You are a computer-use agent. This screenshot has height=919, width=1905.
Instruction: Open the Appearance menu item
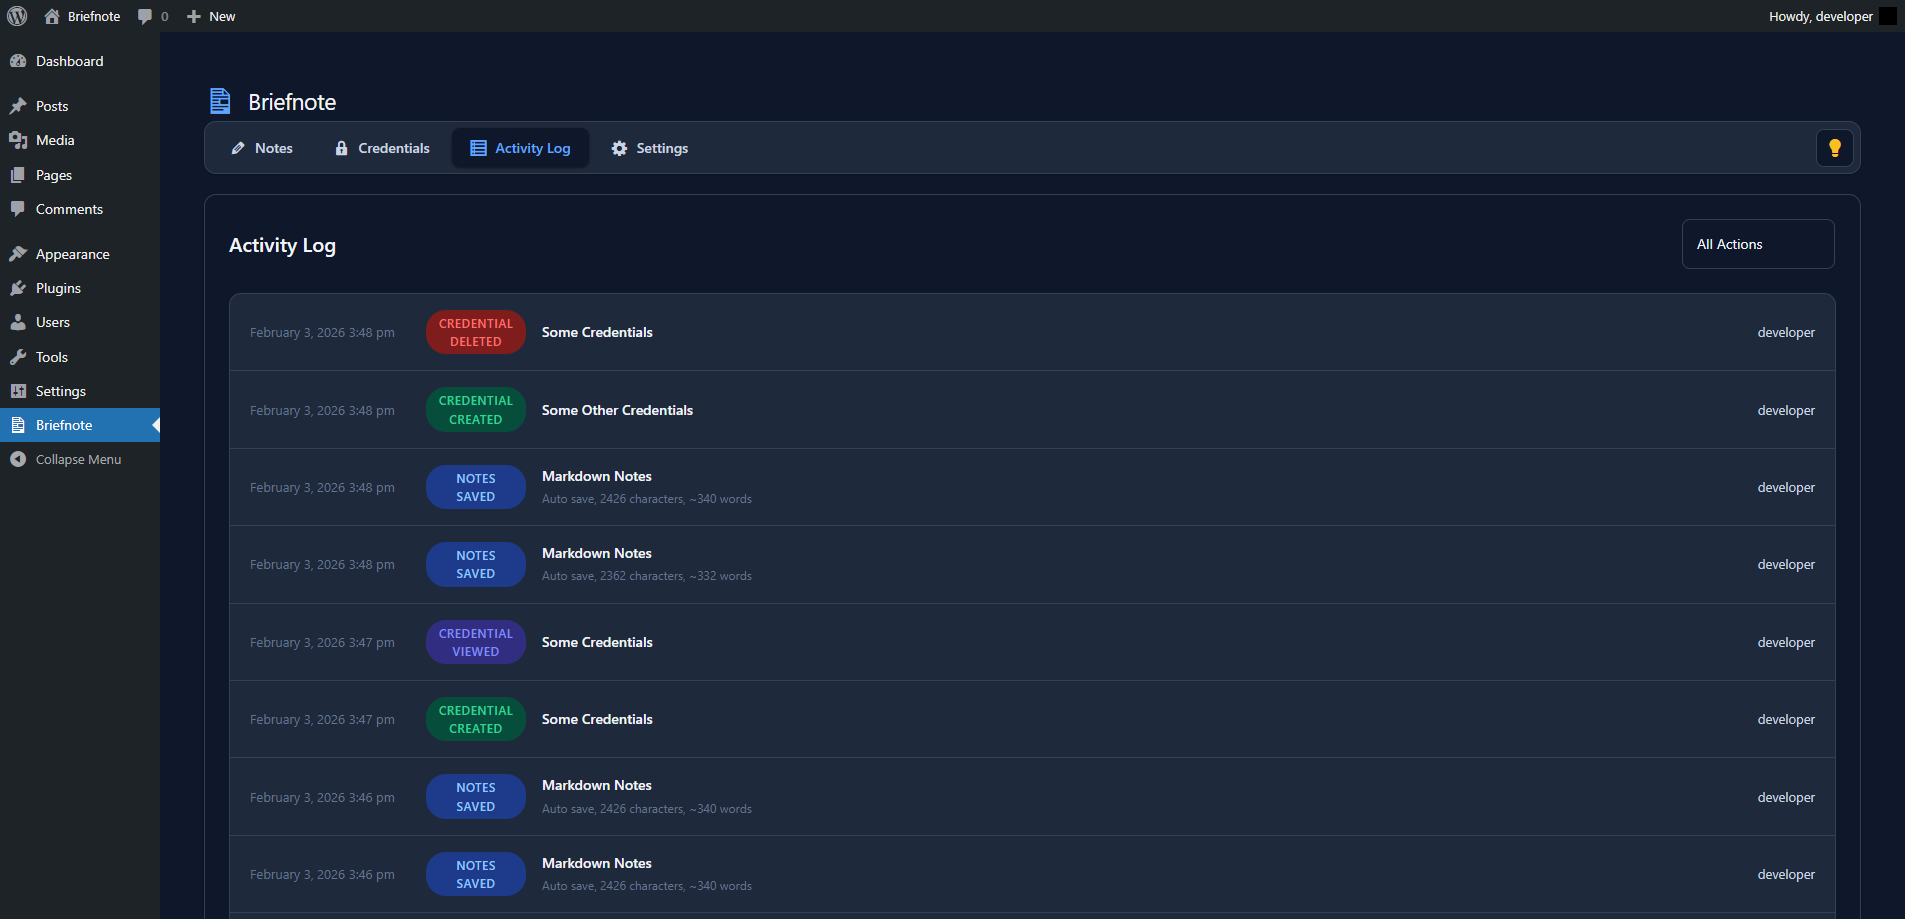(x=80, y=254)
